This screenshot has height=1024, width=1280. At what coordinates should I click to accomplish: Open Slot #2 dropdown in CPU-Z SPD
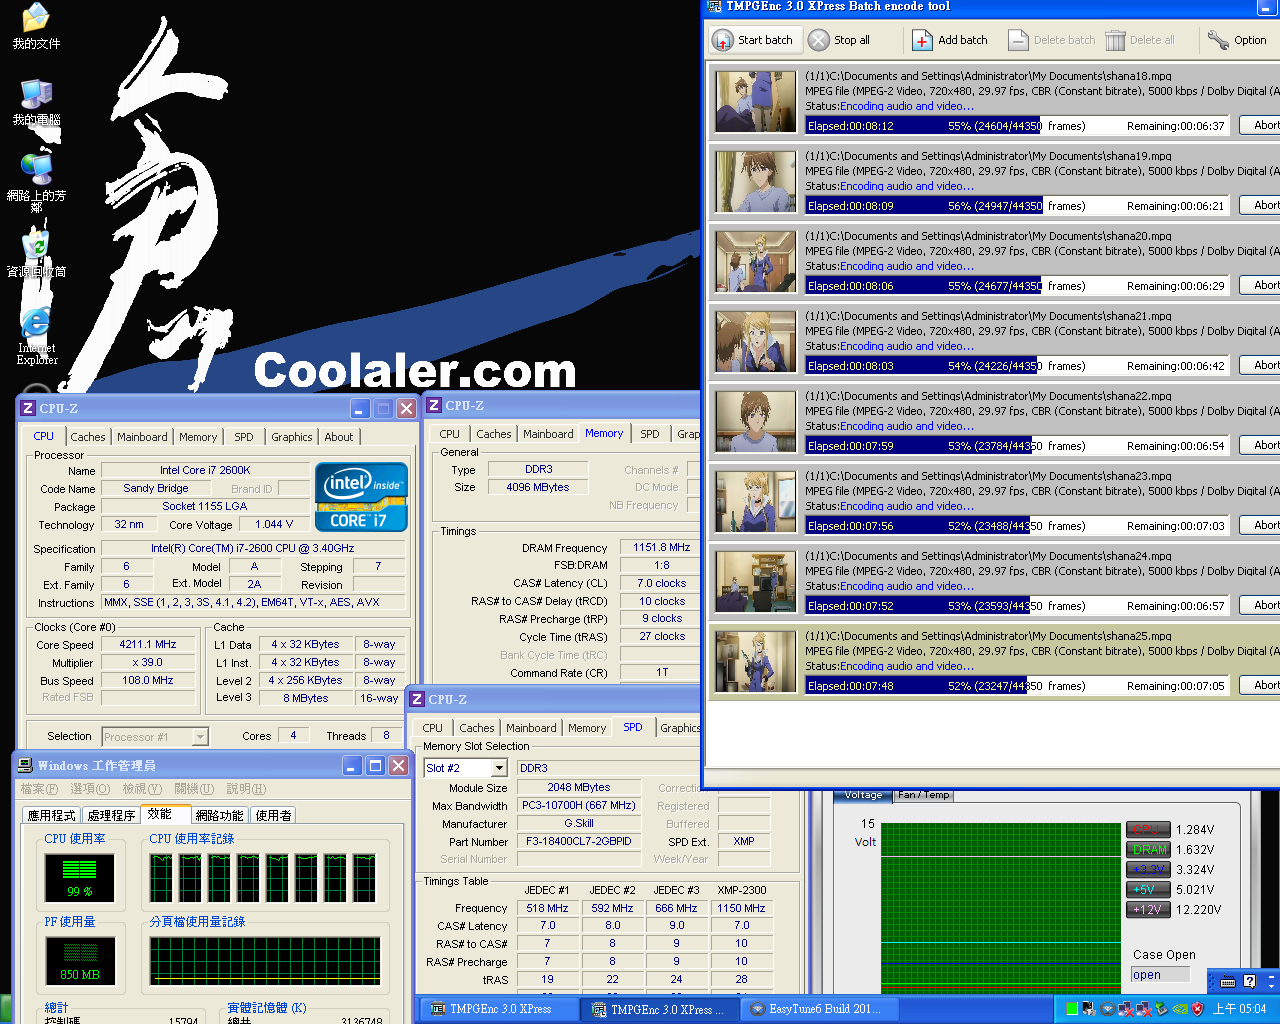click(x=499, y=768)
